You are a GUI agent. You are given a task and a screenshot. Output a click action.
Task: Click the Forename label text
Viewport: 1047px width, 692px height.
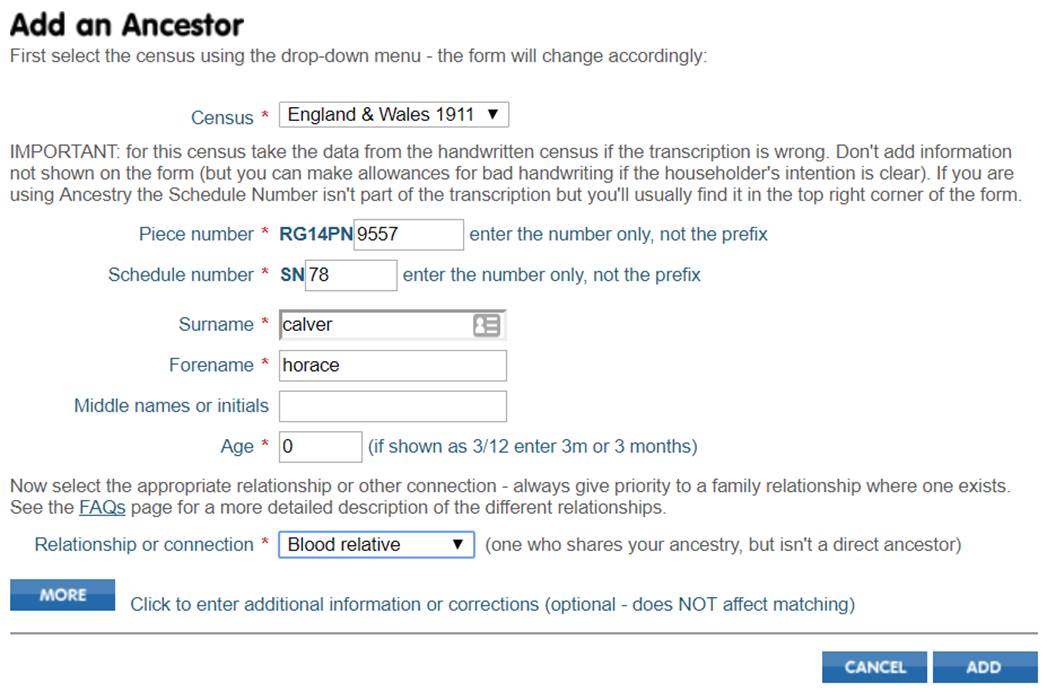pos(211,365)
